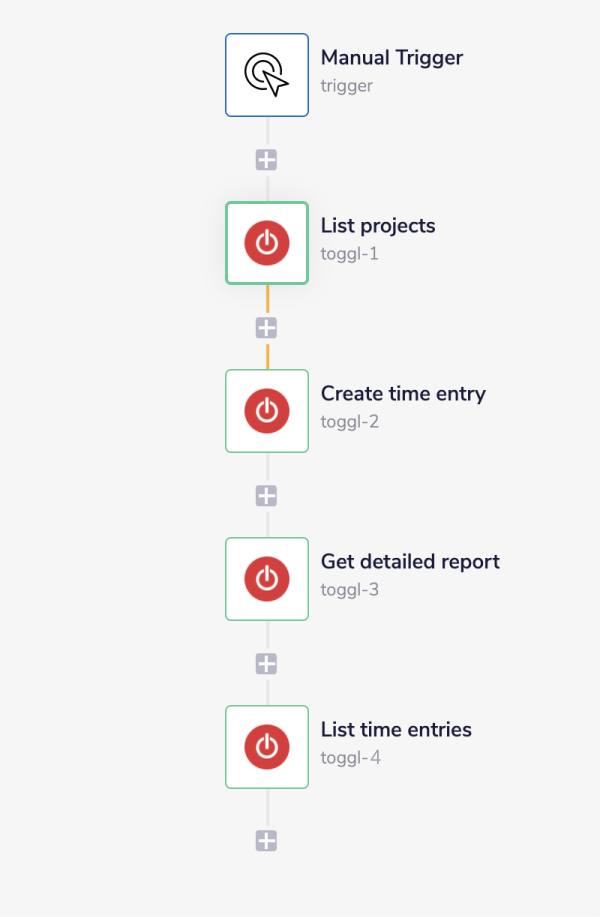Image resolution: width=600 pixels, height=917 pixels.
Task: Select the Toggl icon on List projects node
Action: (267, 243)
